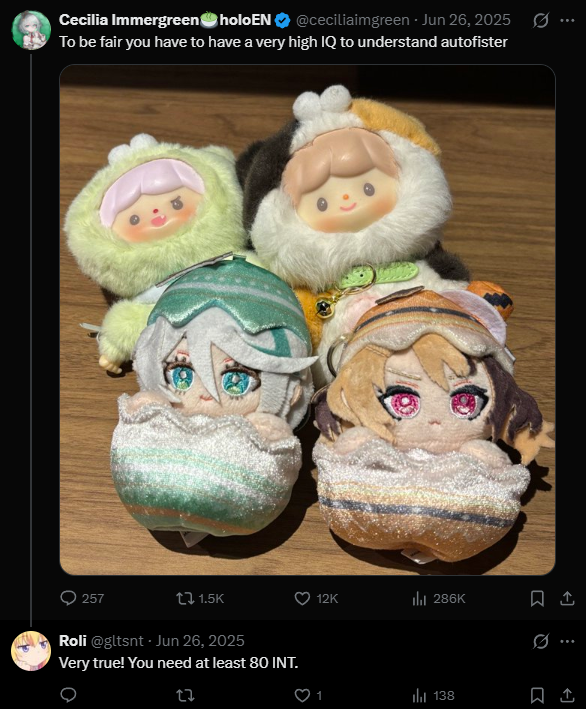Viewport: 586px width, 709px height.
Task: Open more options menu on Cecilia's tweet
Action: click(x=567, y=20)
